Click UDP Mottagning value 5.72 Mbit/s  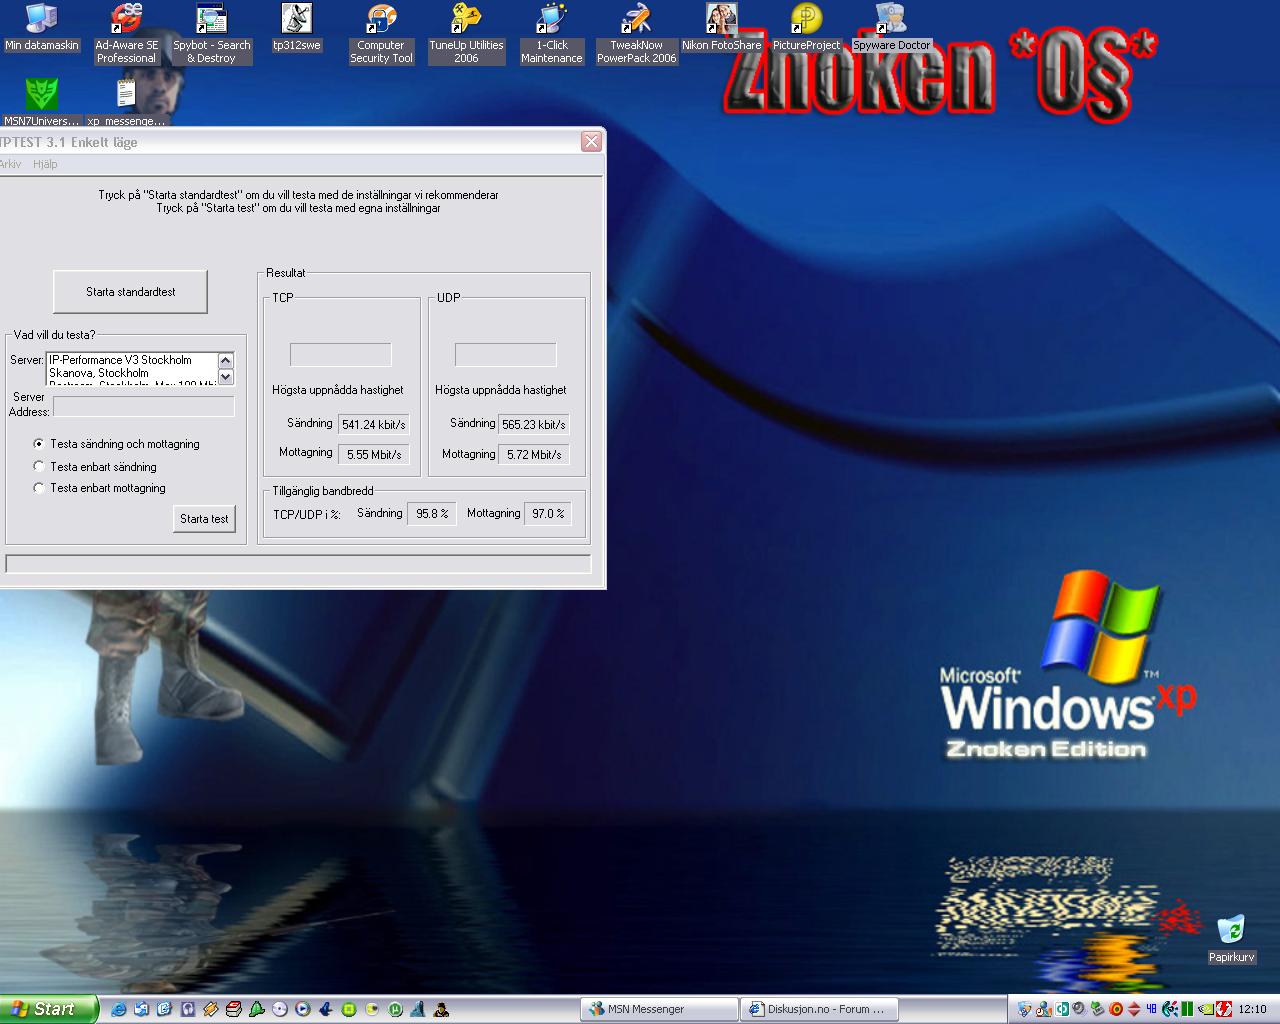[533, 454]
